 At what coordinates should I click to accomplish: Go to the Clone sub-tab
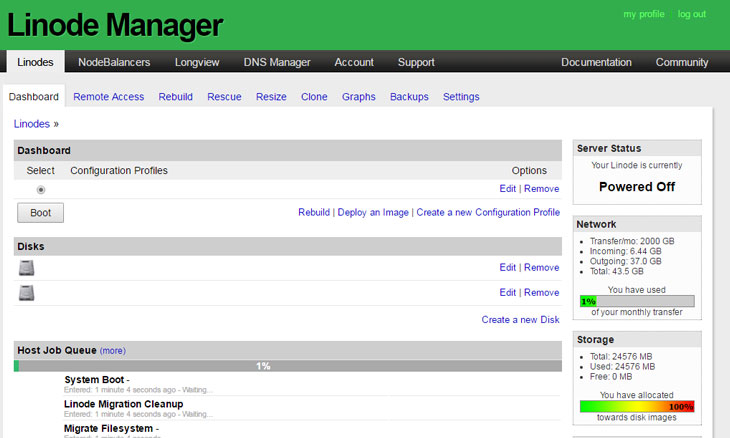click(x=314, y=97)
